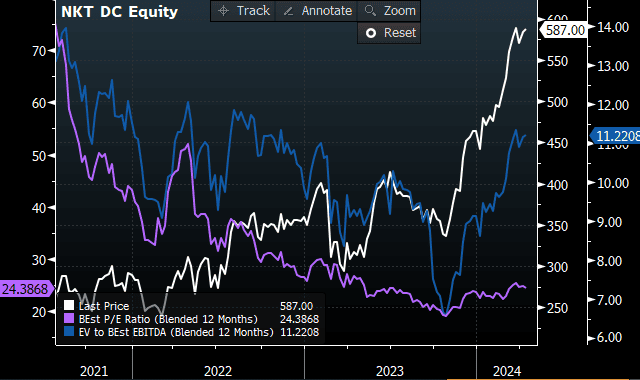Click the blue 11.2208 axis marker
The height and width of the screenshot is (380, 640).
tap(616, 136)
